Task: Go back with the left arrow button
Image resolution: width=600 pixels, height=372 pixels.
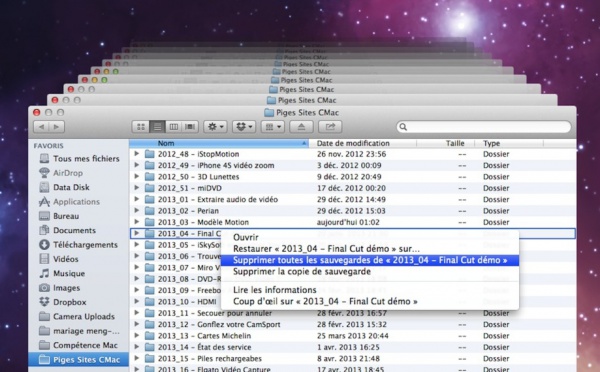Action: click(41, 127)
